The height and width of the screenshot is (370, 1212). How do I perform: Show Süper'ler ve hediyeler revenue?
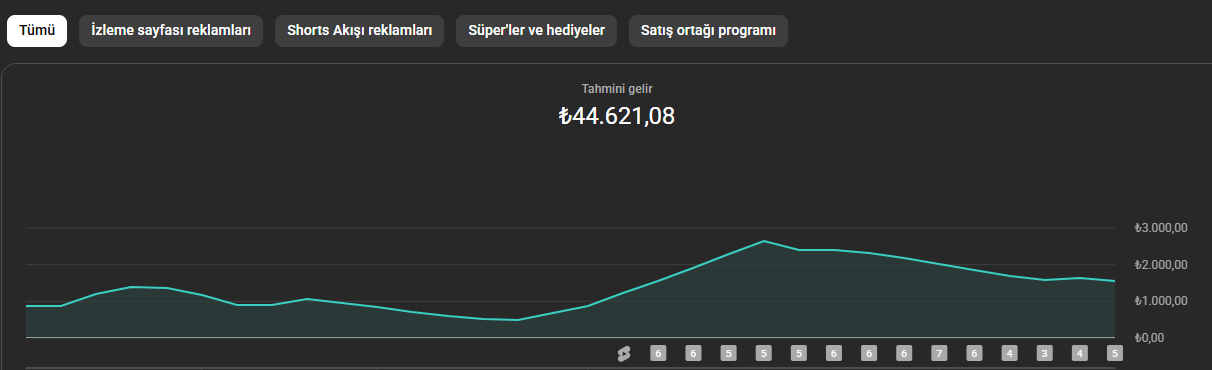coord(537,31)
